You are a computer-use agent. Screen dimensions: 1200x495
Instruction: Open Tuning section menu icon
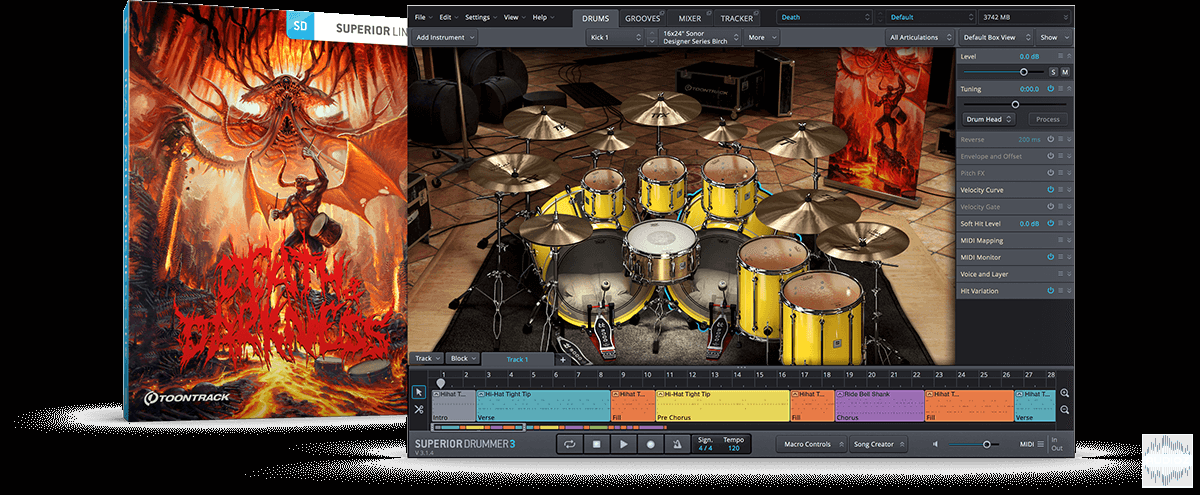point(1060,89)
